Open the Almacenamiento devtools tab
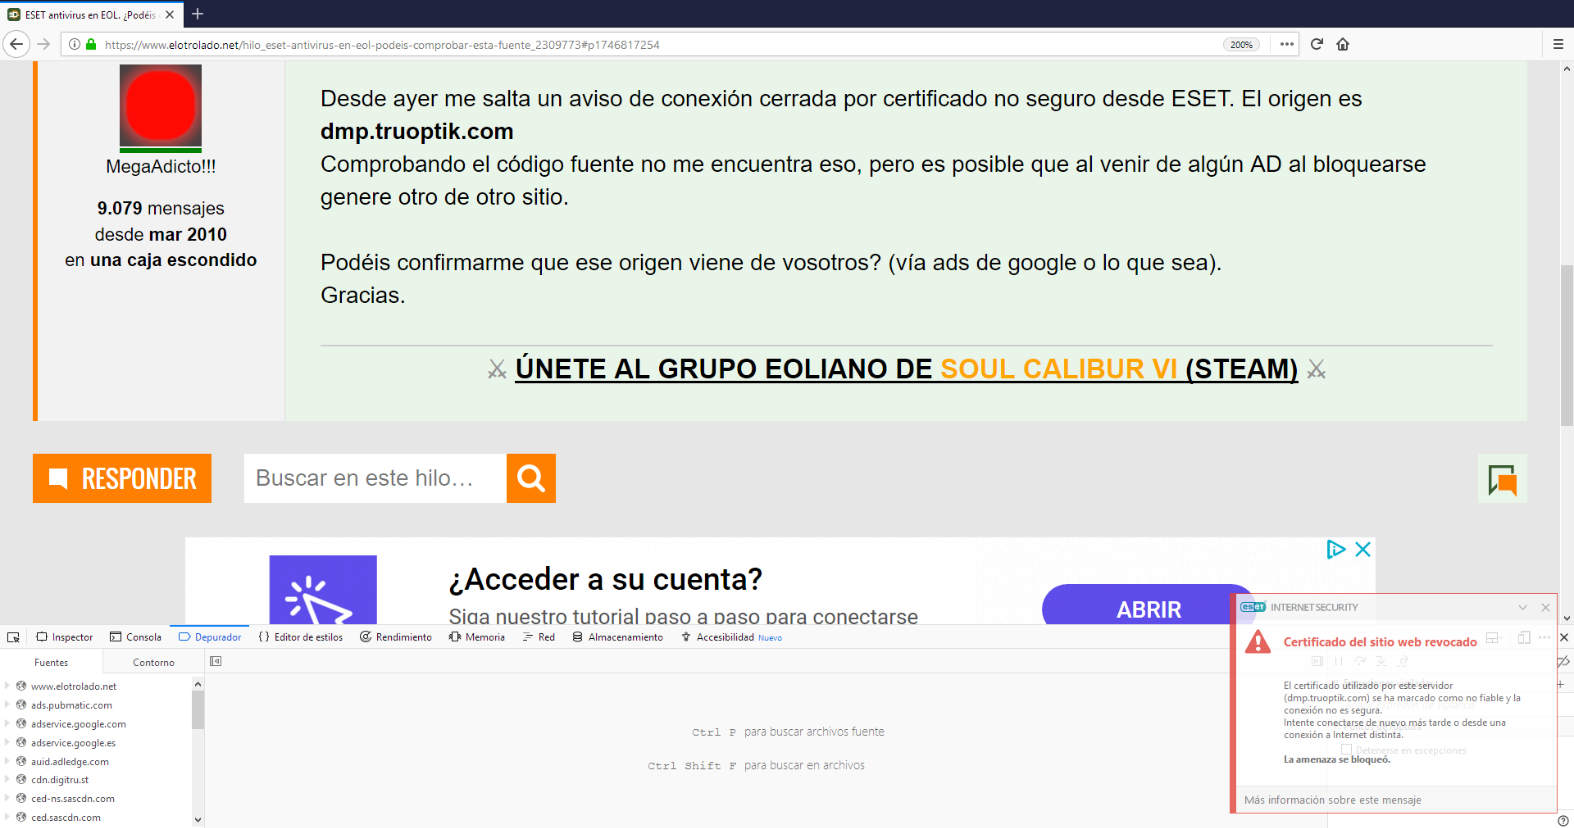Screen dimensions: 1574x828 click(x=618, y=637)
